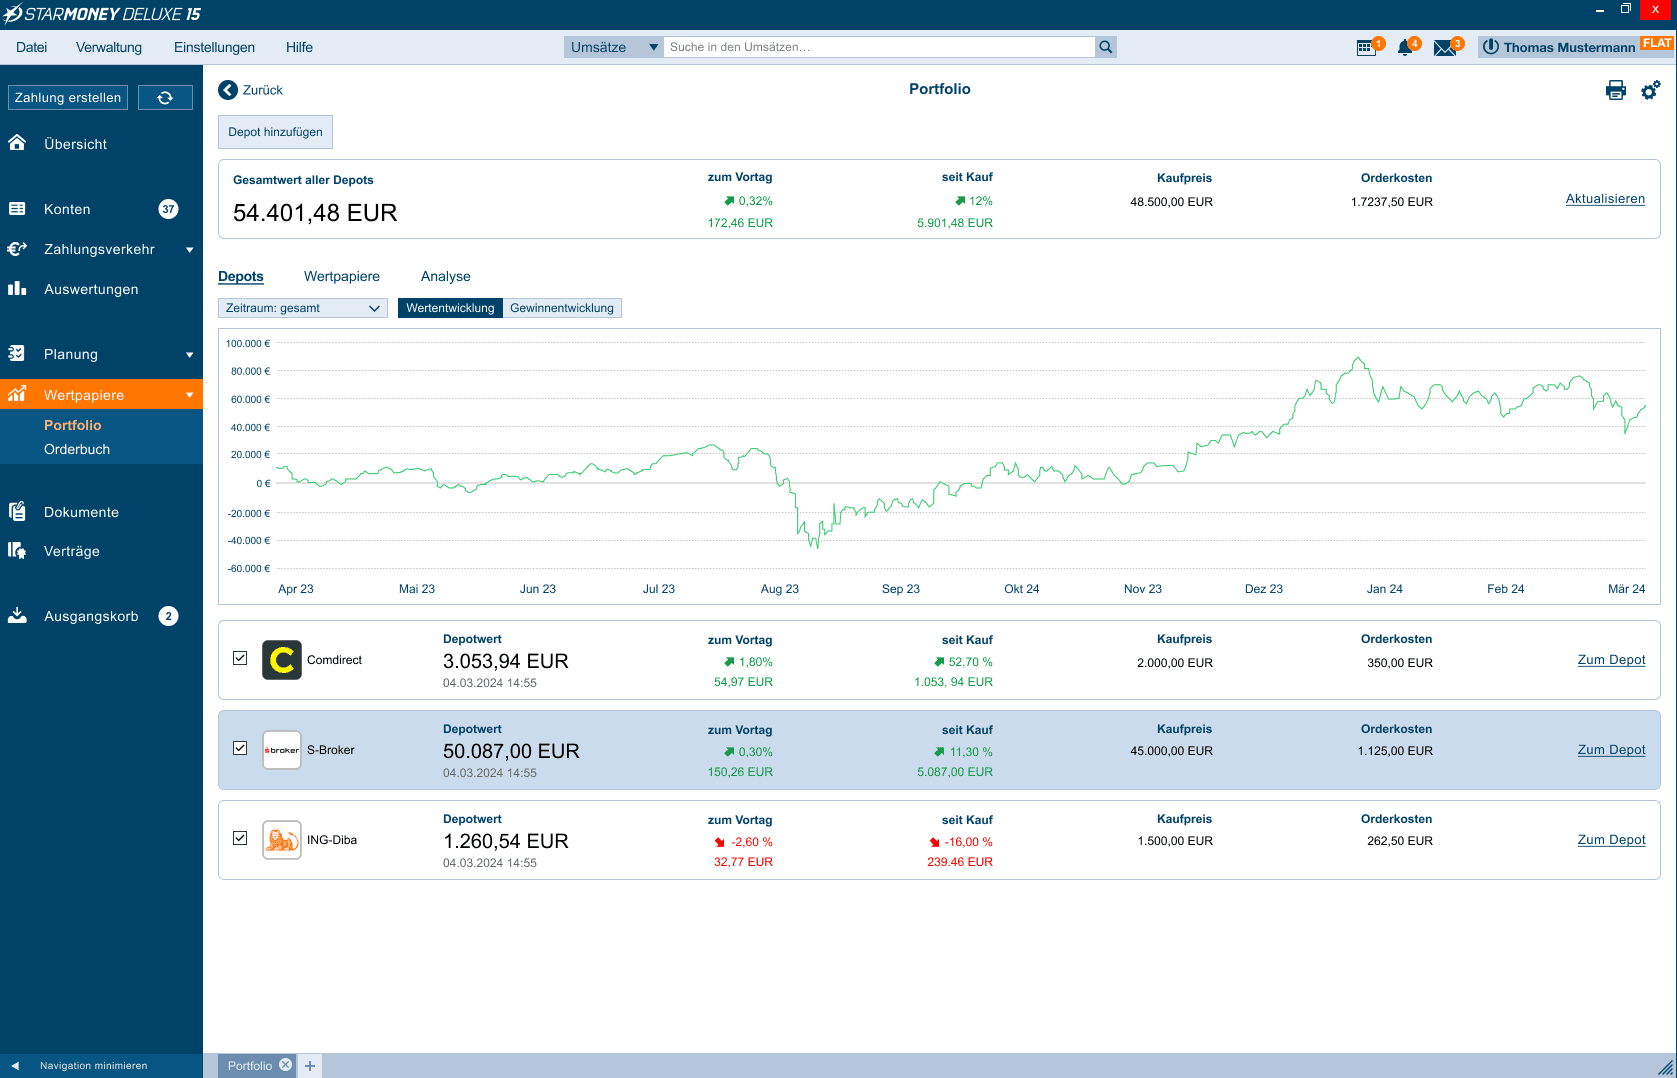Switch to the Wertpapiere tab
Viewport: 1677px width, 1078px height.
(342, 276)
